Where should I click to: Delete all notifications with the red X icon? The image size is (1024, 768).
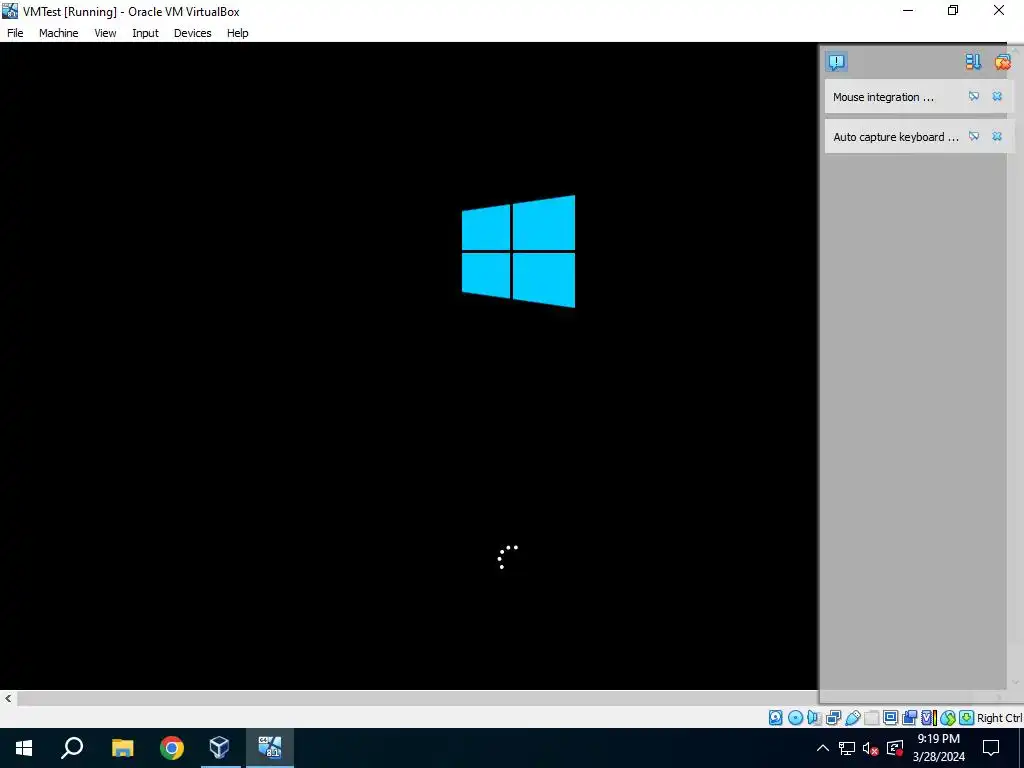(x=1002, y=62)
